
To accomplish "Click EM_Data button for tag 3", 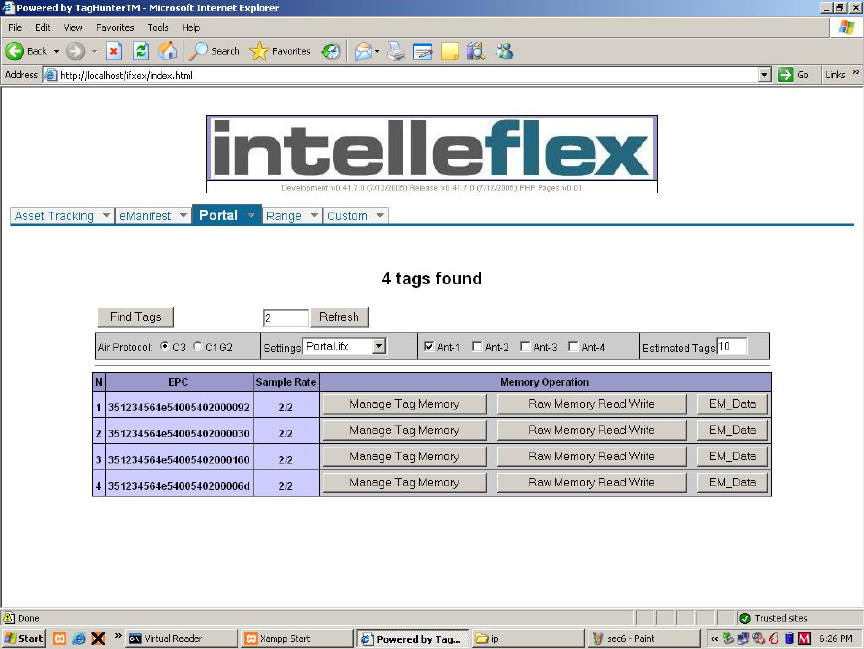I will pyautogui.click(x=732, y=456).
